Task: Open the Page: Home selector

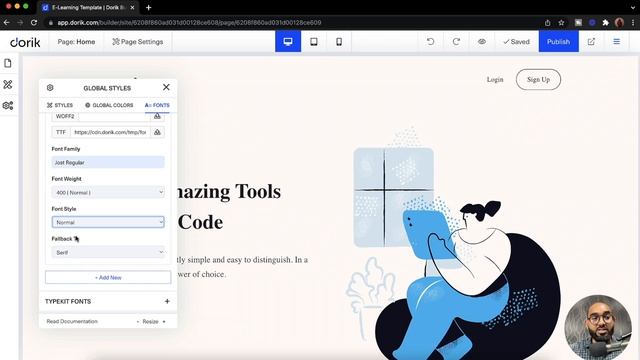Action: (76, 42)
